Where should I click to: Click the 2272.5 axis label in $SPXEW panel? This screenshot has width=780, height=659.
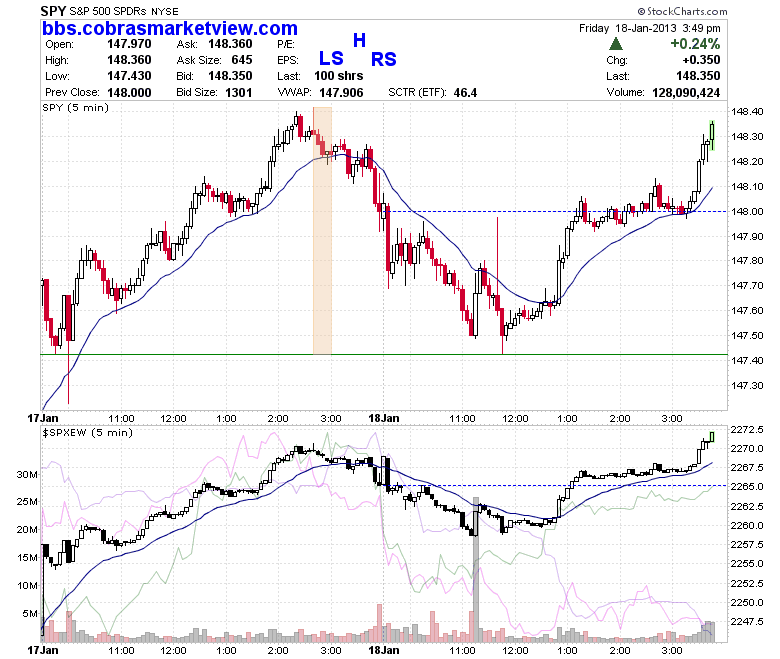coord(747,429)
